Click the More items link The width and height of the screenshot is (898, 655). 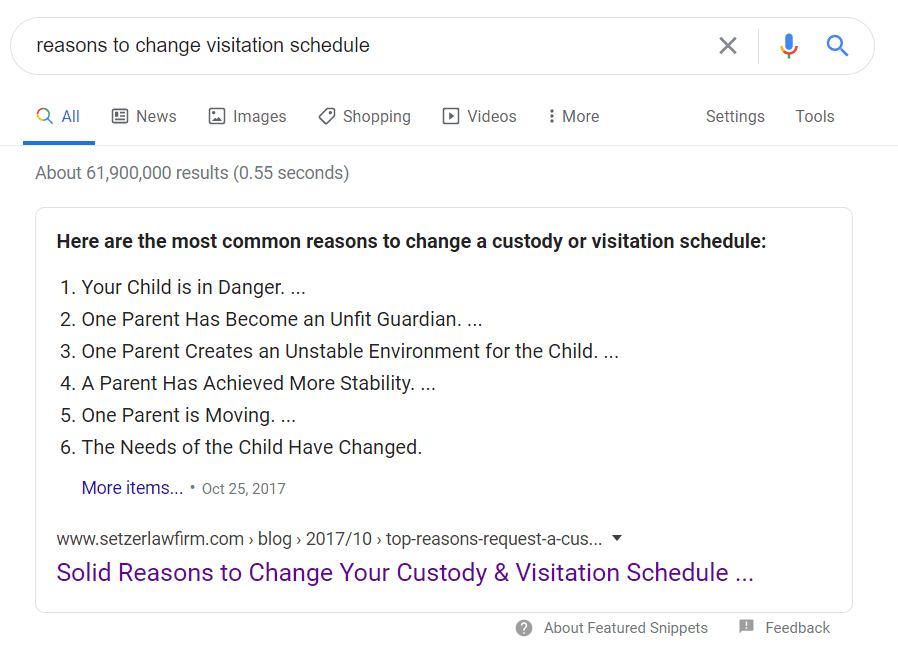coord(132,488)
